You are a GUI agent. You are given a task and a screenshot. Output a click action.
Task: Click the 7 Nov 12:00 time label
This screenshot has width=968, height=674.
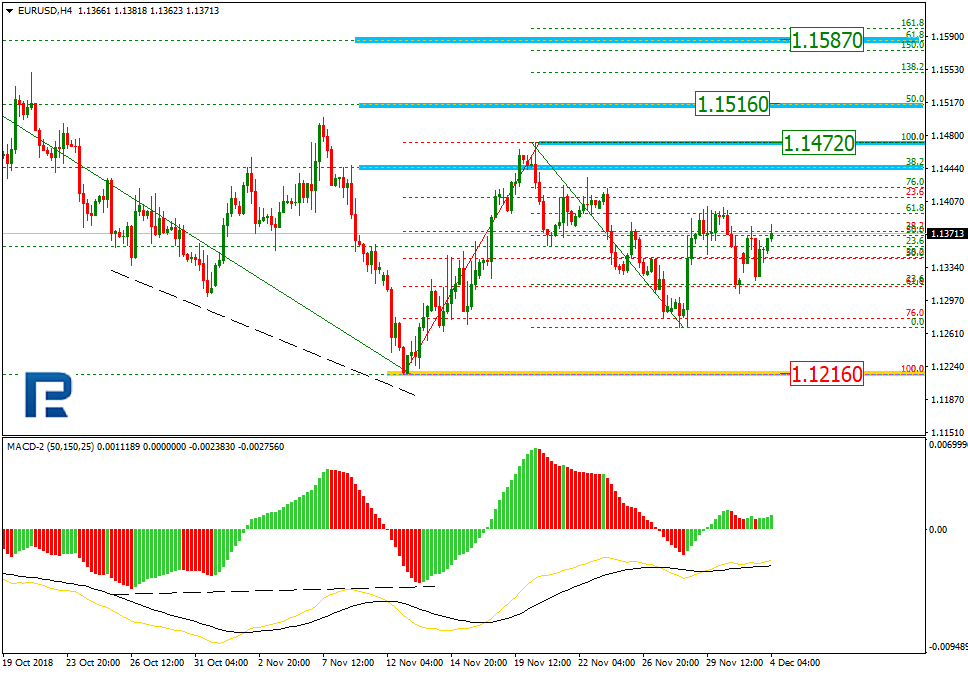click(348, 662)
